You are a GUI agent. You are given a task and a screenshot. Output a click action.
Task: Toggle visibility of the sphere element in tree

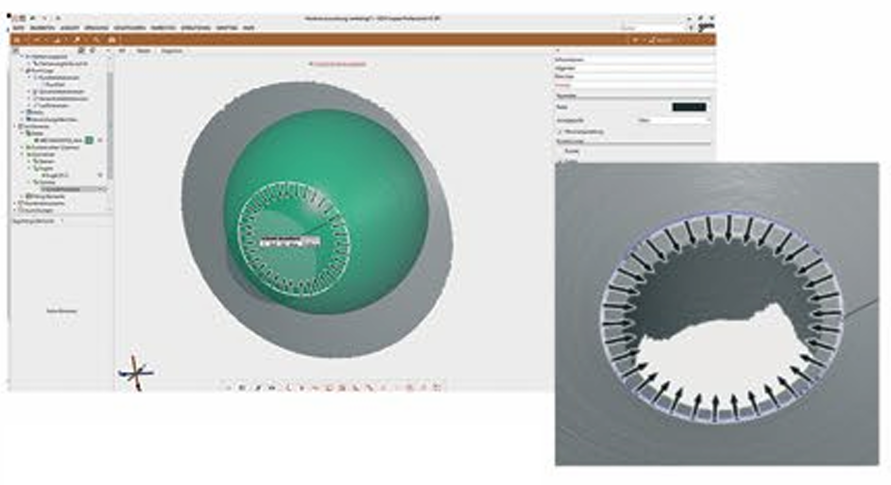[100, 175]
